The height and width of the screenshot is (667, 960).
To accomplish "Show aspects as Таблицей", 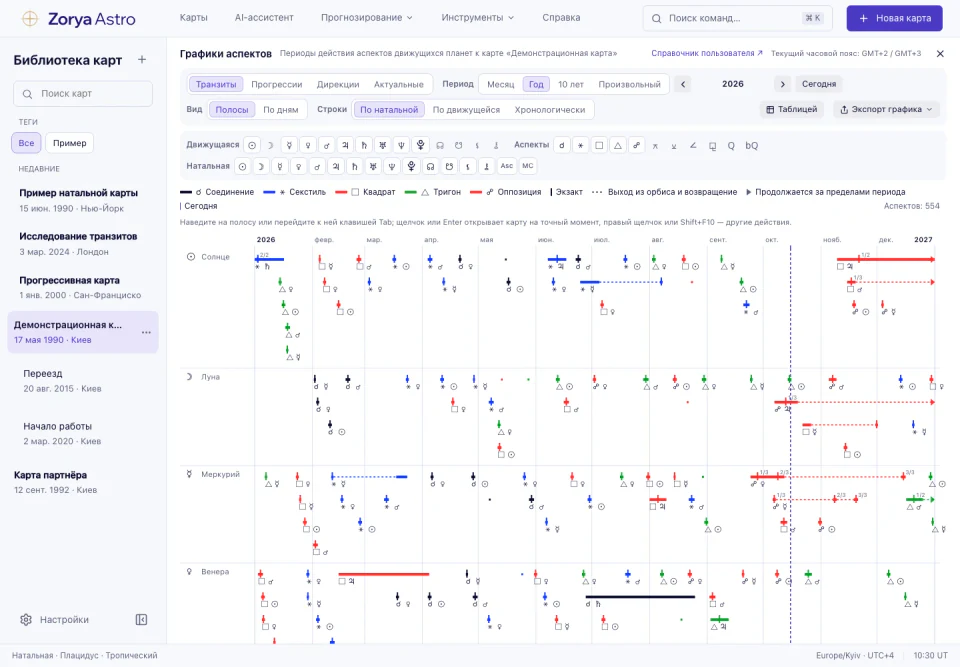I will 792,110.
